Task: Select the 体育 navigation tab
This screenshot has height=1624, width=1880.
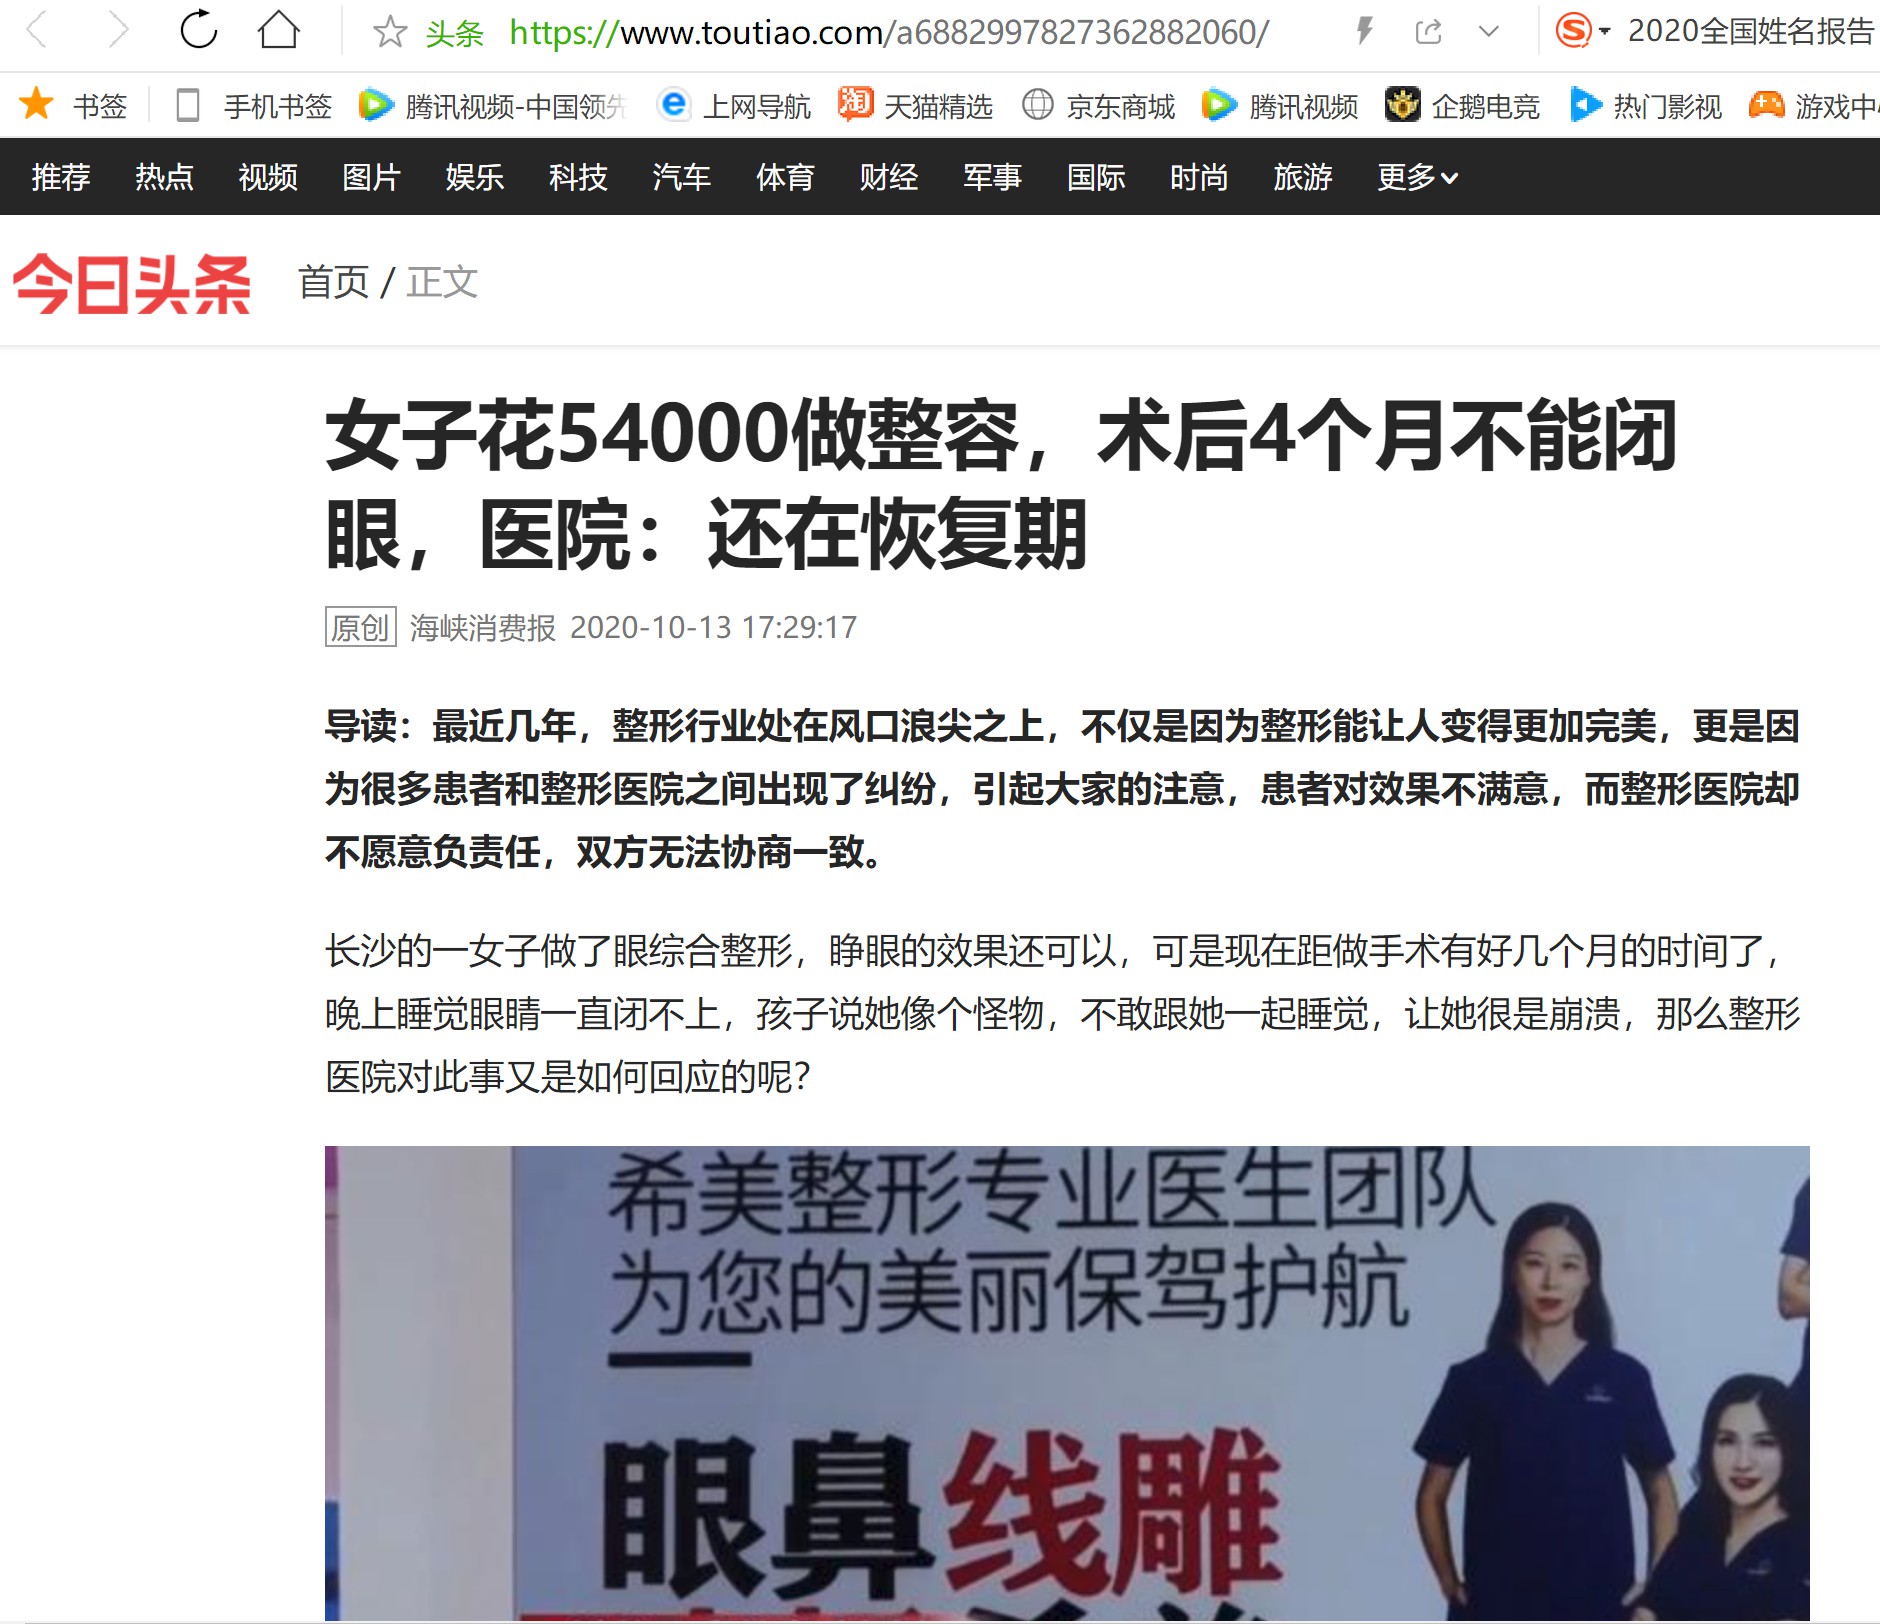Action: tap(785, 177)
